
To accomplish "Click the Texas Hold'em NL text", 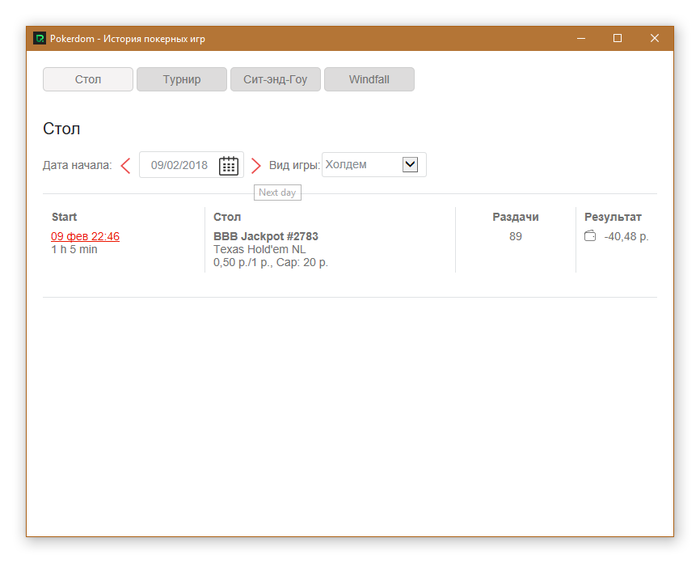I will [259, 249].
